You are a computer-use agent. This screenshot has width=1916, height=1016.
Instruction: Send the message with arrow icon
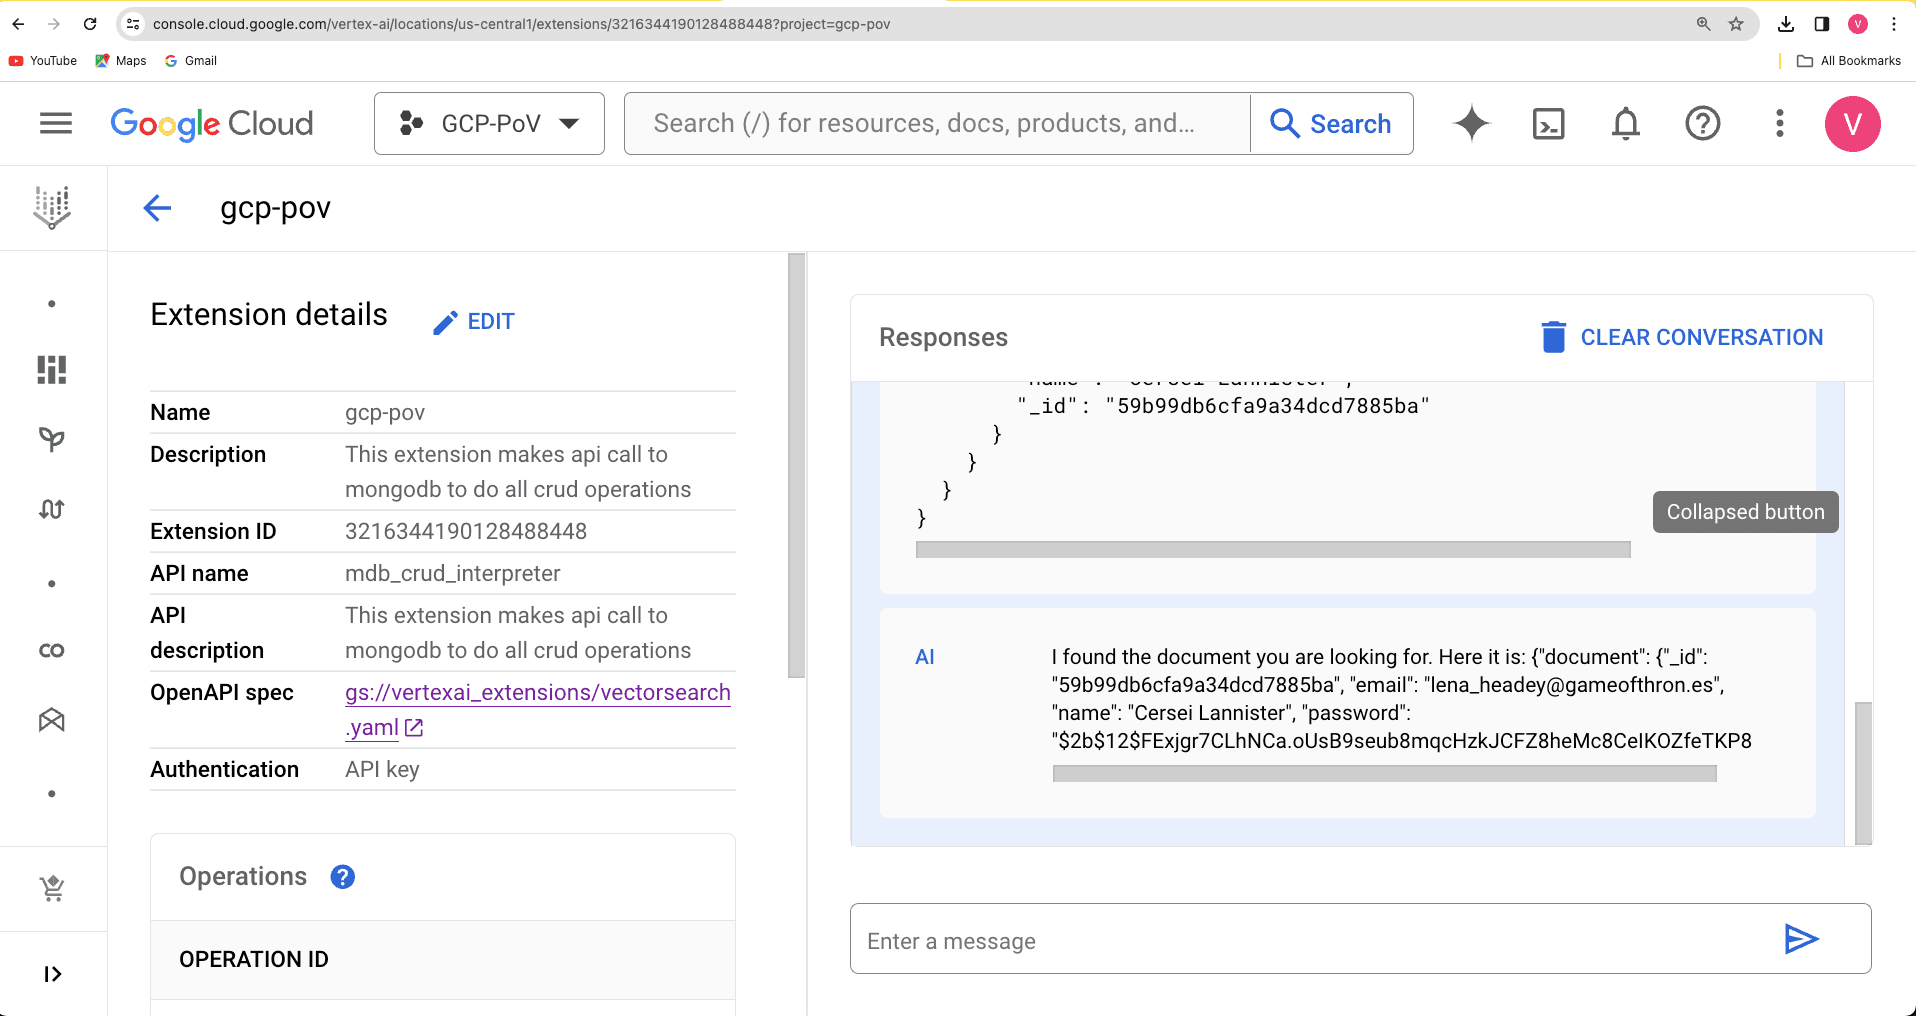coord(1801,939)
